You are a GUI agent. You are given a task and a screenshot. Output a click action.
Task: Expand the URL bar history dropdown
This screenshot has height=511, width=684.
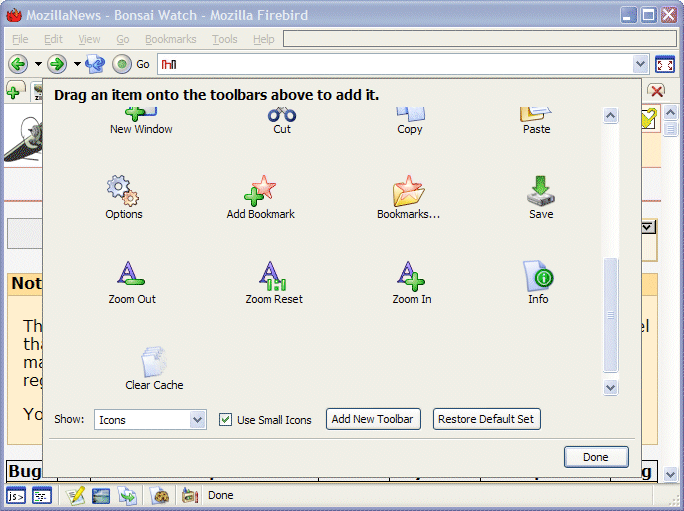pos(641,64)
